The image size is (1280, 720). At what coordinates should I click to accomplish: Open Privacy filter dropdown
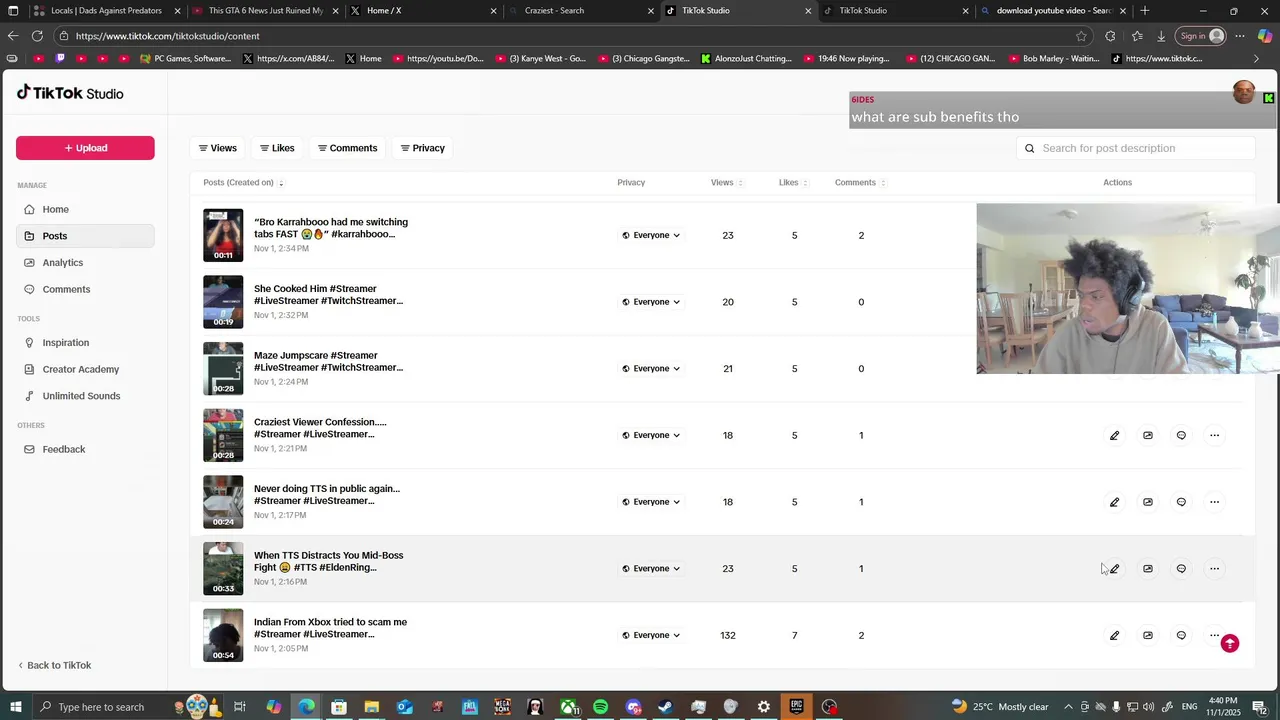[x=423, y=148]
